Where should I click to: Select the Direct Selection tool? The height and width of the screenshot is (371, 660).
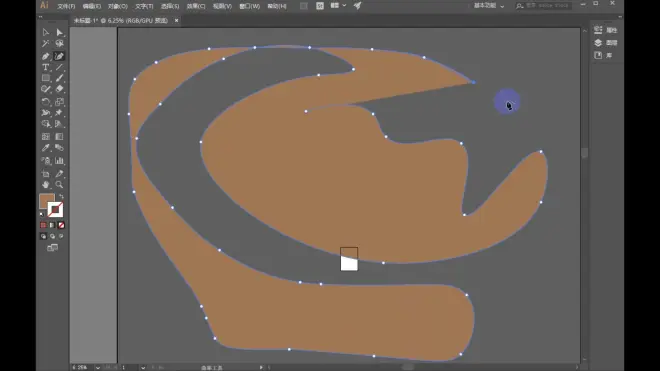59,32
